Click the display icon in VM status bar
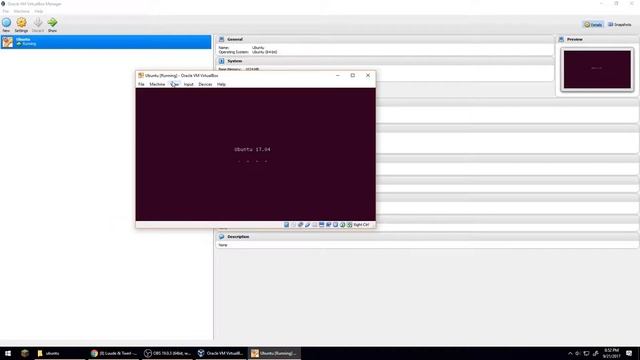 point(322,225)
